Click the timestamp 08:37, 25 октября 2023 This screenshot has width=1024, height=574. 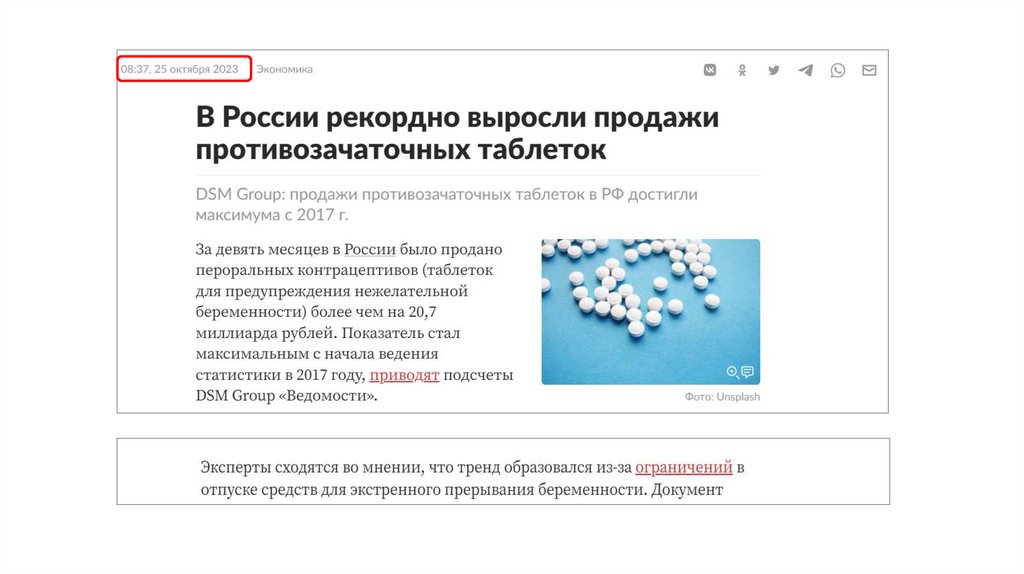pos(180,69)
